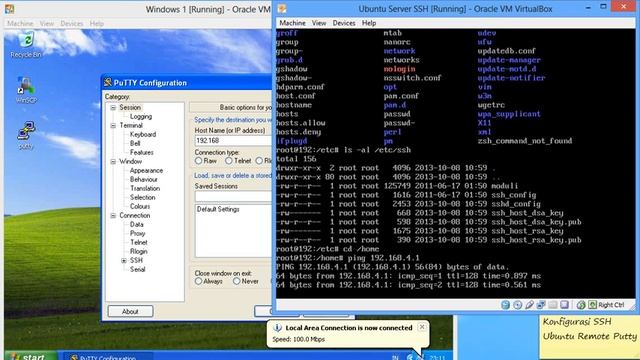This screenshot has width=640, height=360.
Task: Open Machine menu in Windows 1 window
Action: click(20, 24)
